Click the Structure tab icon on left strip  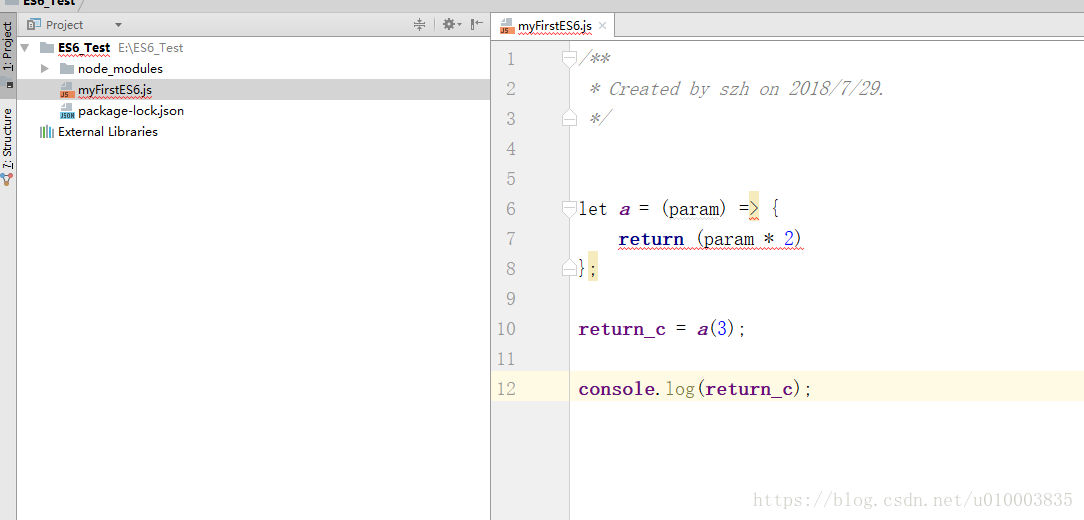(7, 178)
